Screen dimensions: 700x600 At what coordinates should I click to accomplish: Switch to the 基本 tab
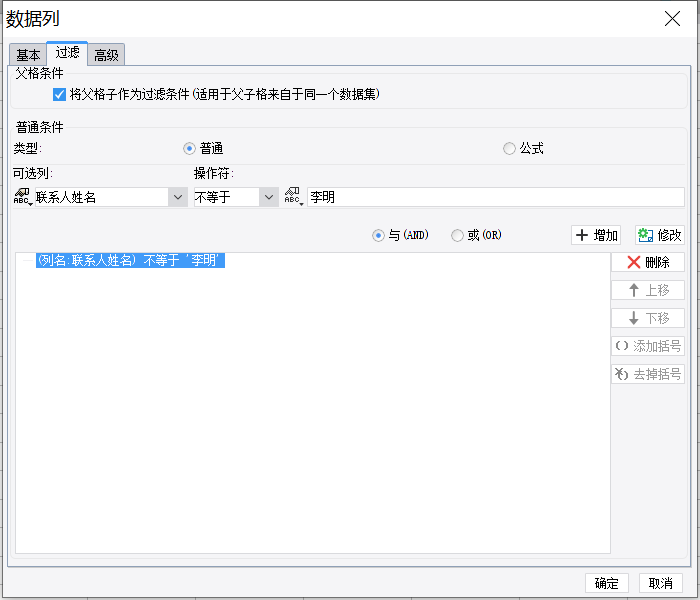click(x=28, y=55)
